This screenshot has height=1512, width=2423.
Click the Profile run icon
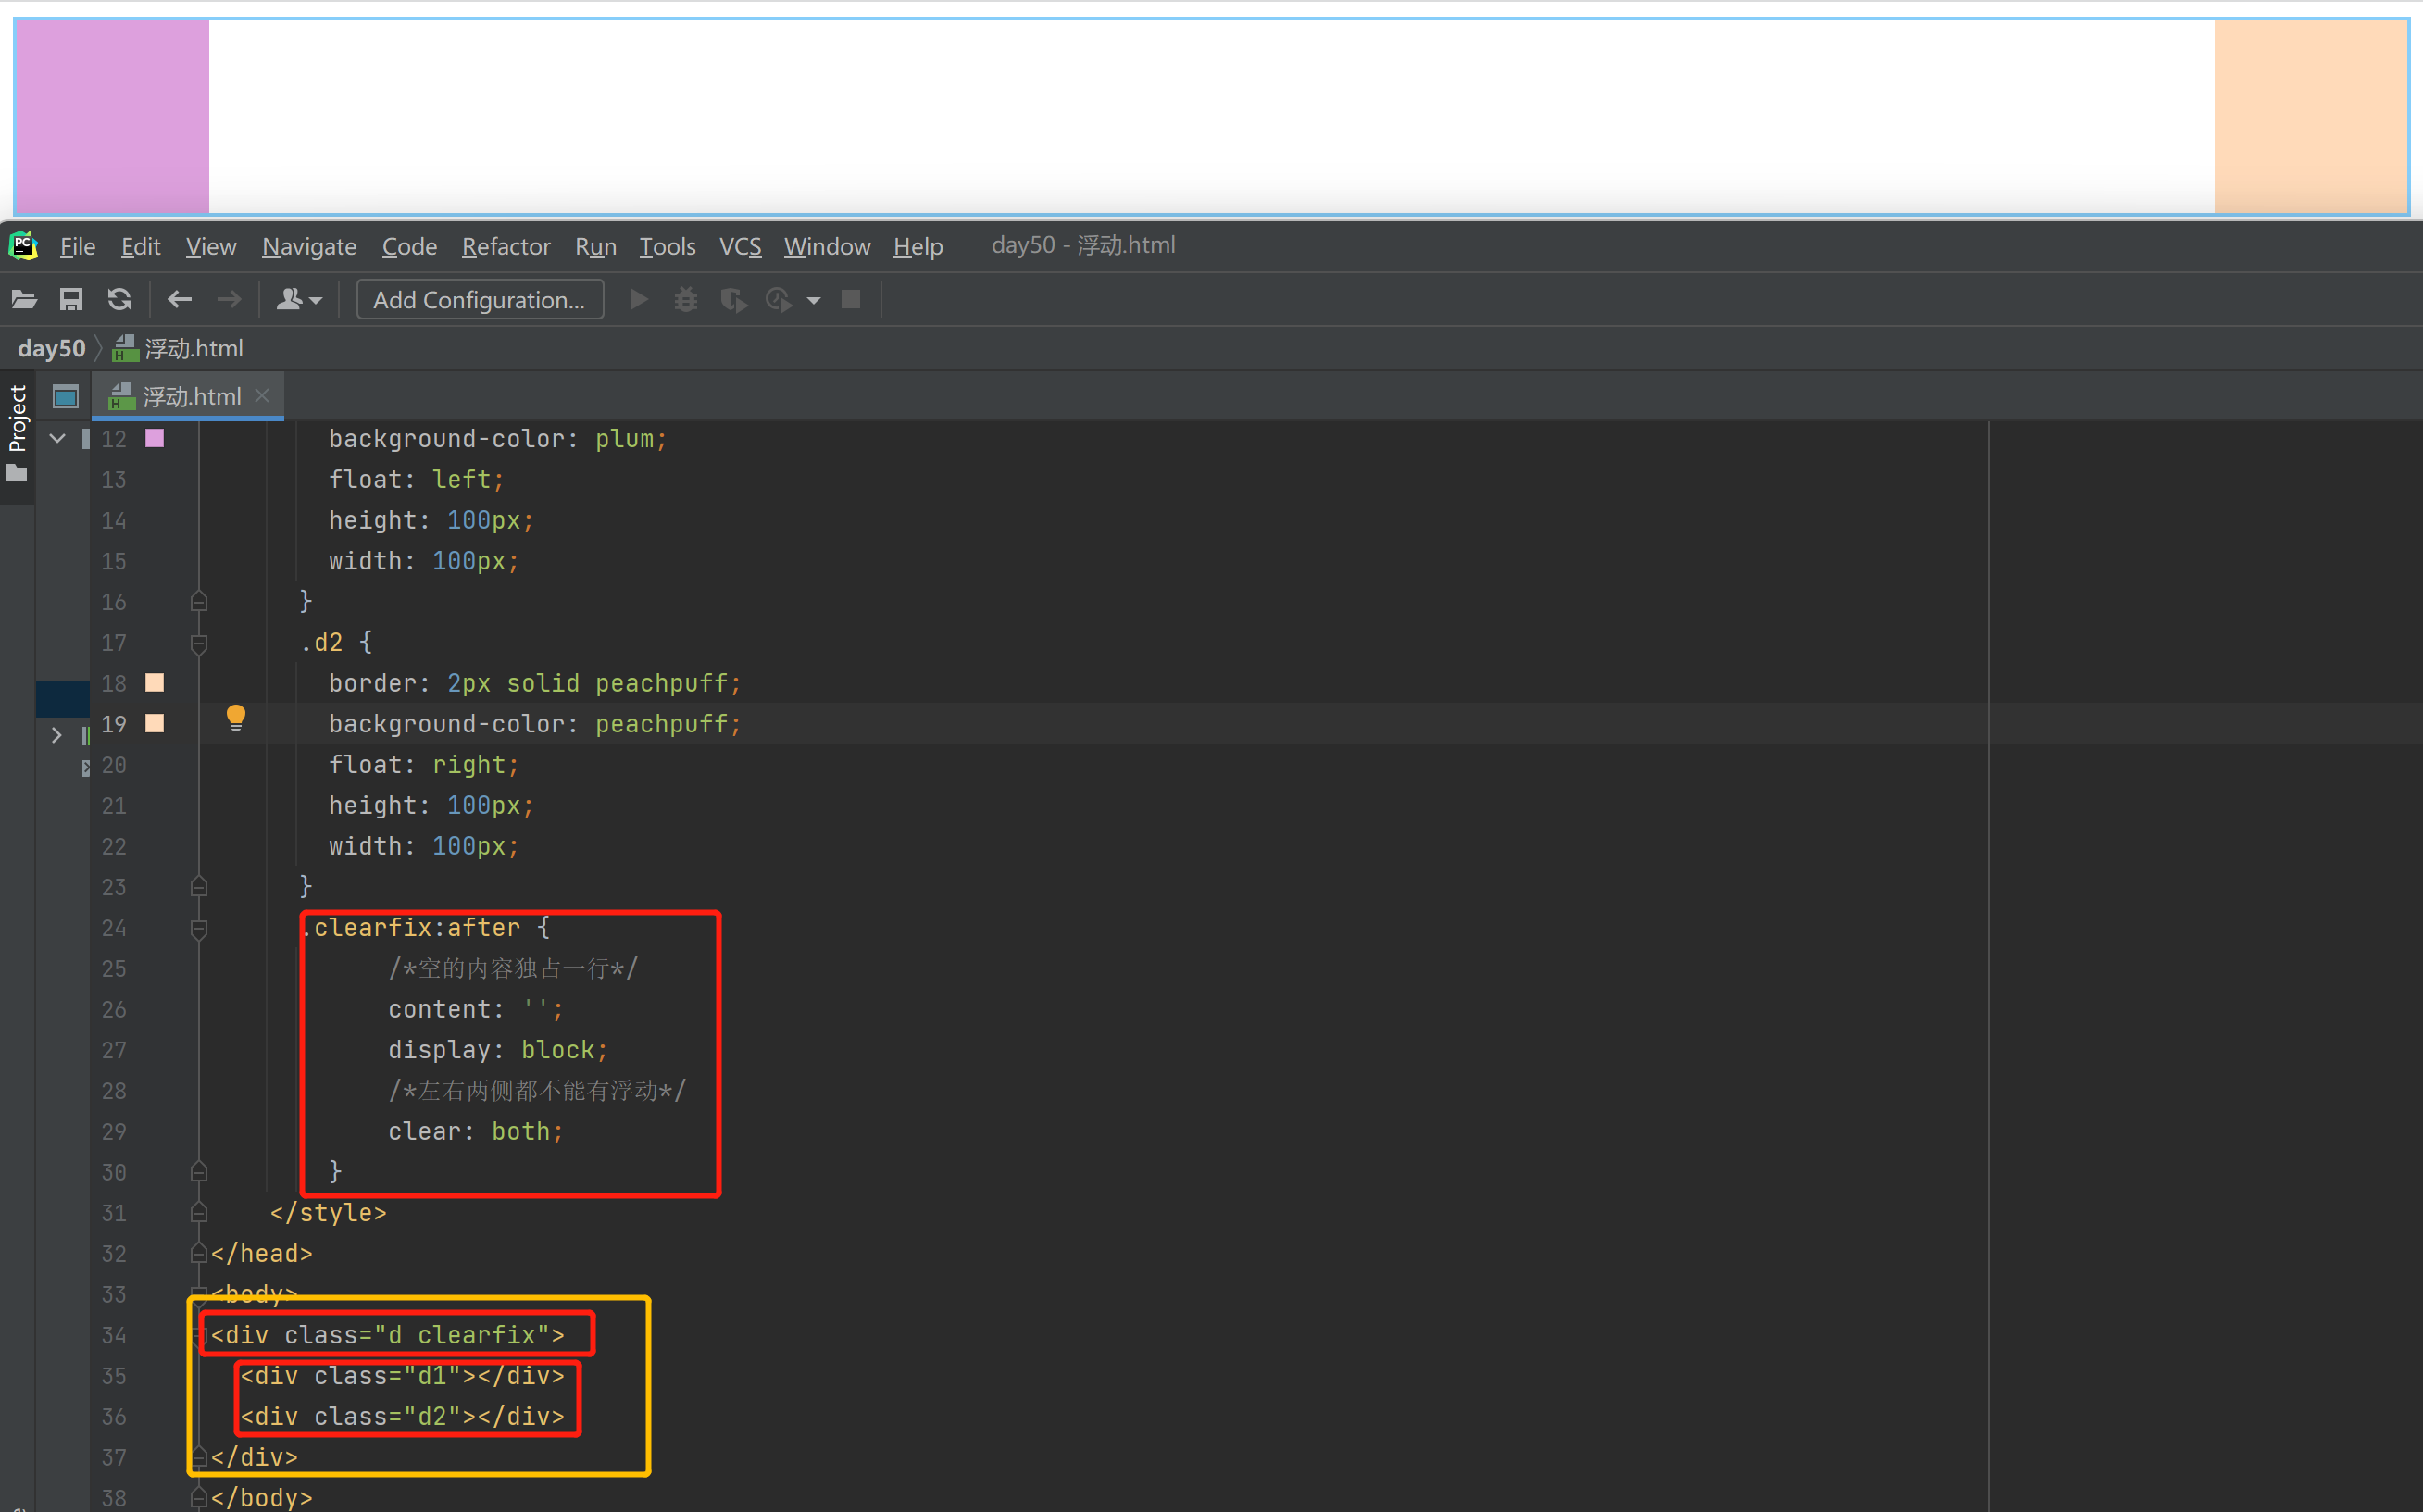pyautogui.click(x=779, y=299)
